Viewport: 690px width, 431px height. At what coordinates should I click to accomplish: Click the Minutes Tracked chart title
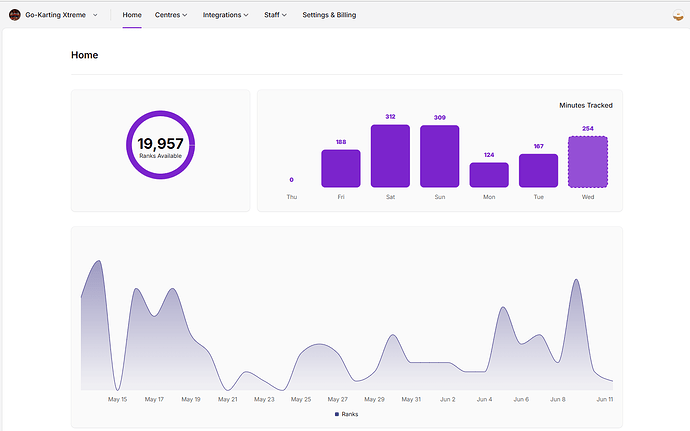586,105
